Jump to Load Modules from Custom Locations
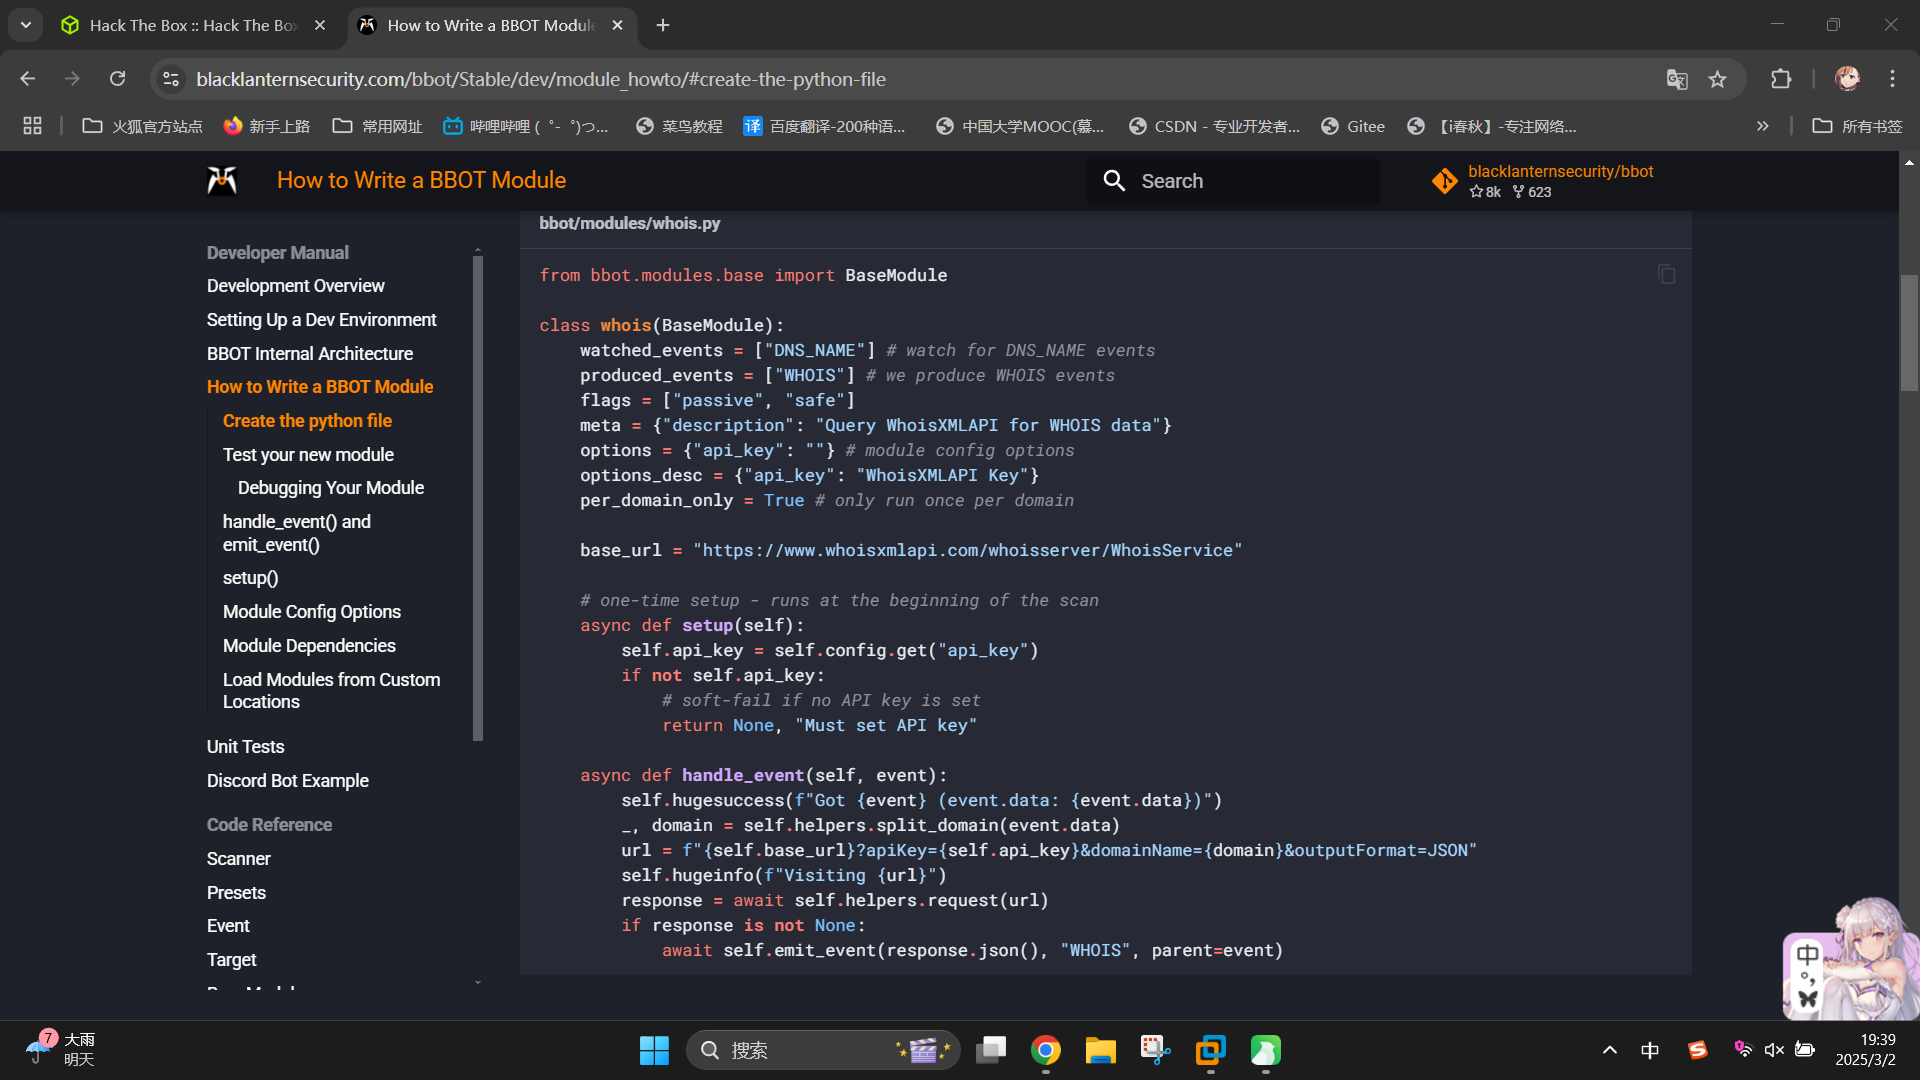Viewport: 1920px width, 1080px height. (x=331, y=691)
